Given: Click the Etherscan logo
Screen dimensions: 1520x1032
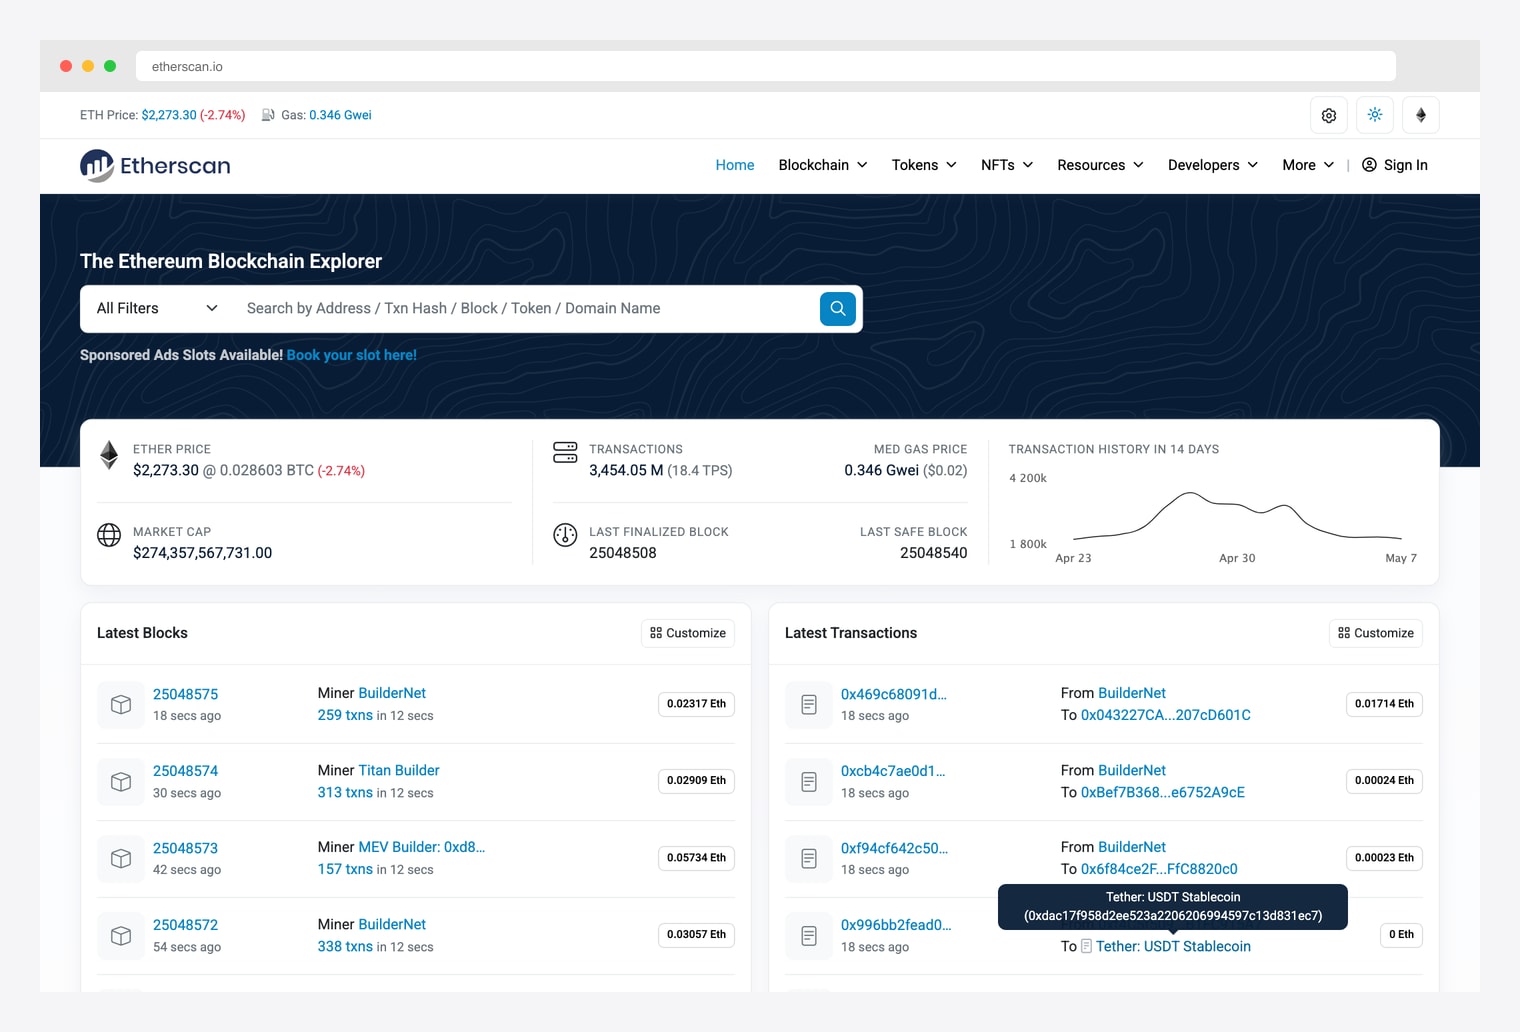Looking at the screenshot, I should pyautogui.click(x=155, y=165).
